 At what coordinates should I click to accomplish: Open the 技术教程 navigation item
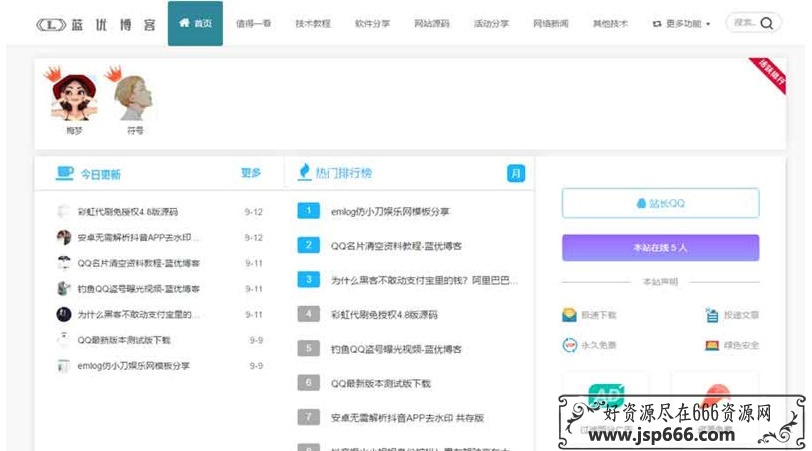(313, 23)
